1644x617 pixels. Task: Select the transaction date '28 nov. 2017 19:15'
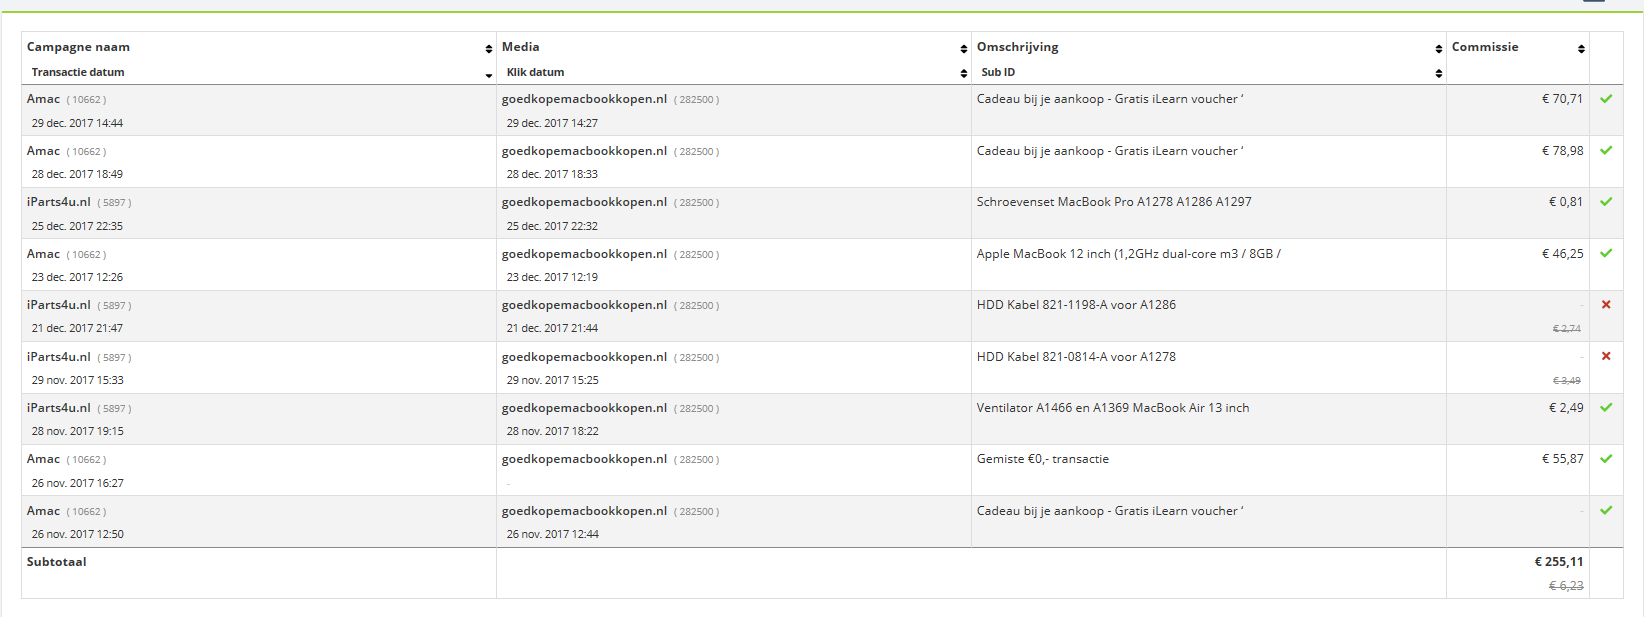click(x=77, y=431)
